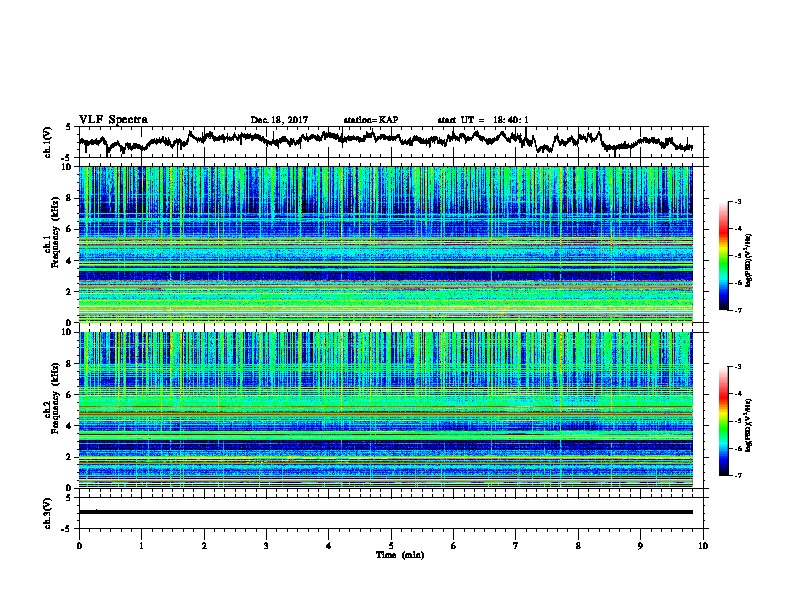Viewport: 792px width, 612px height.
Task: Click the "ch.3(V)" axis label
Action: click(x=48, y=513)
